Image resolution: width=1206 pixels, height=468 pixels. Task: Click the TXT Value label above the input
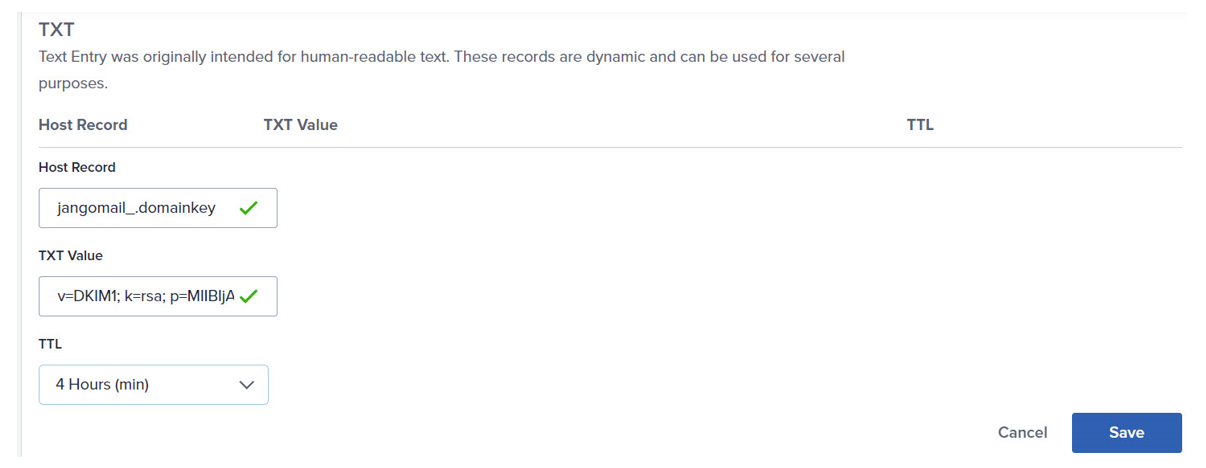click(x=71, y=255)
